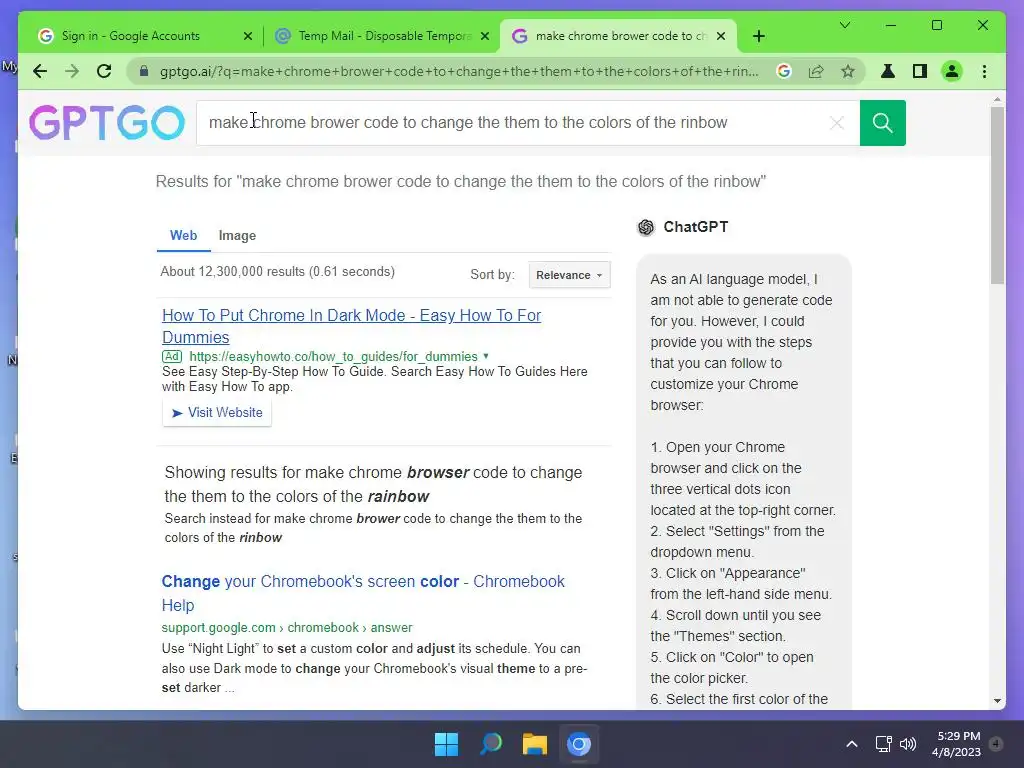Open the clock and date panel

click(x=956, y=744)
